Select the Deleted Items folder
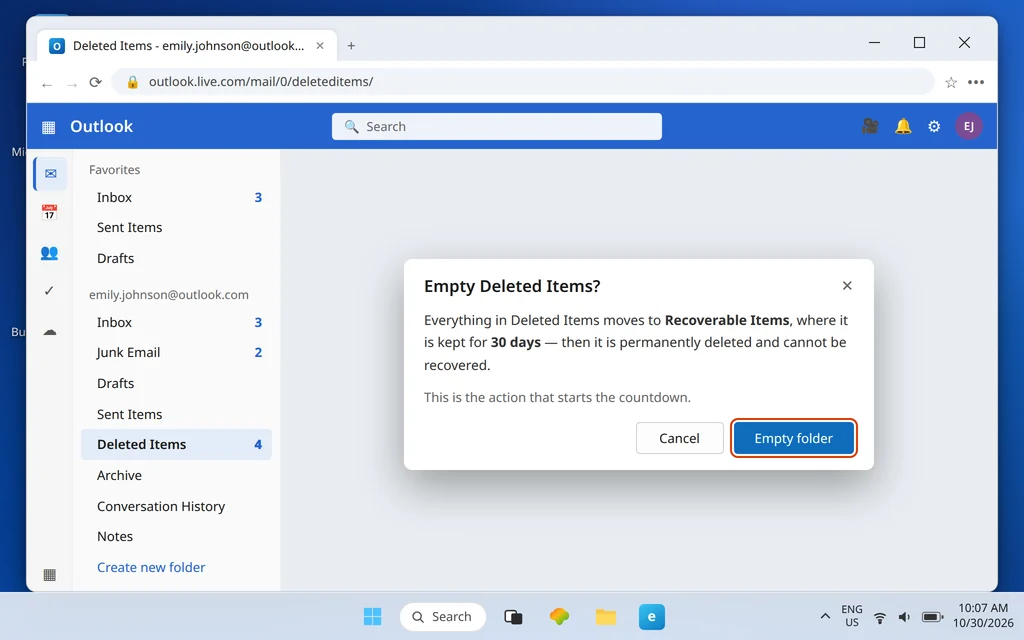Image resolution: width=1024 pixels, height=640 pixels. [176, 445]
